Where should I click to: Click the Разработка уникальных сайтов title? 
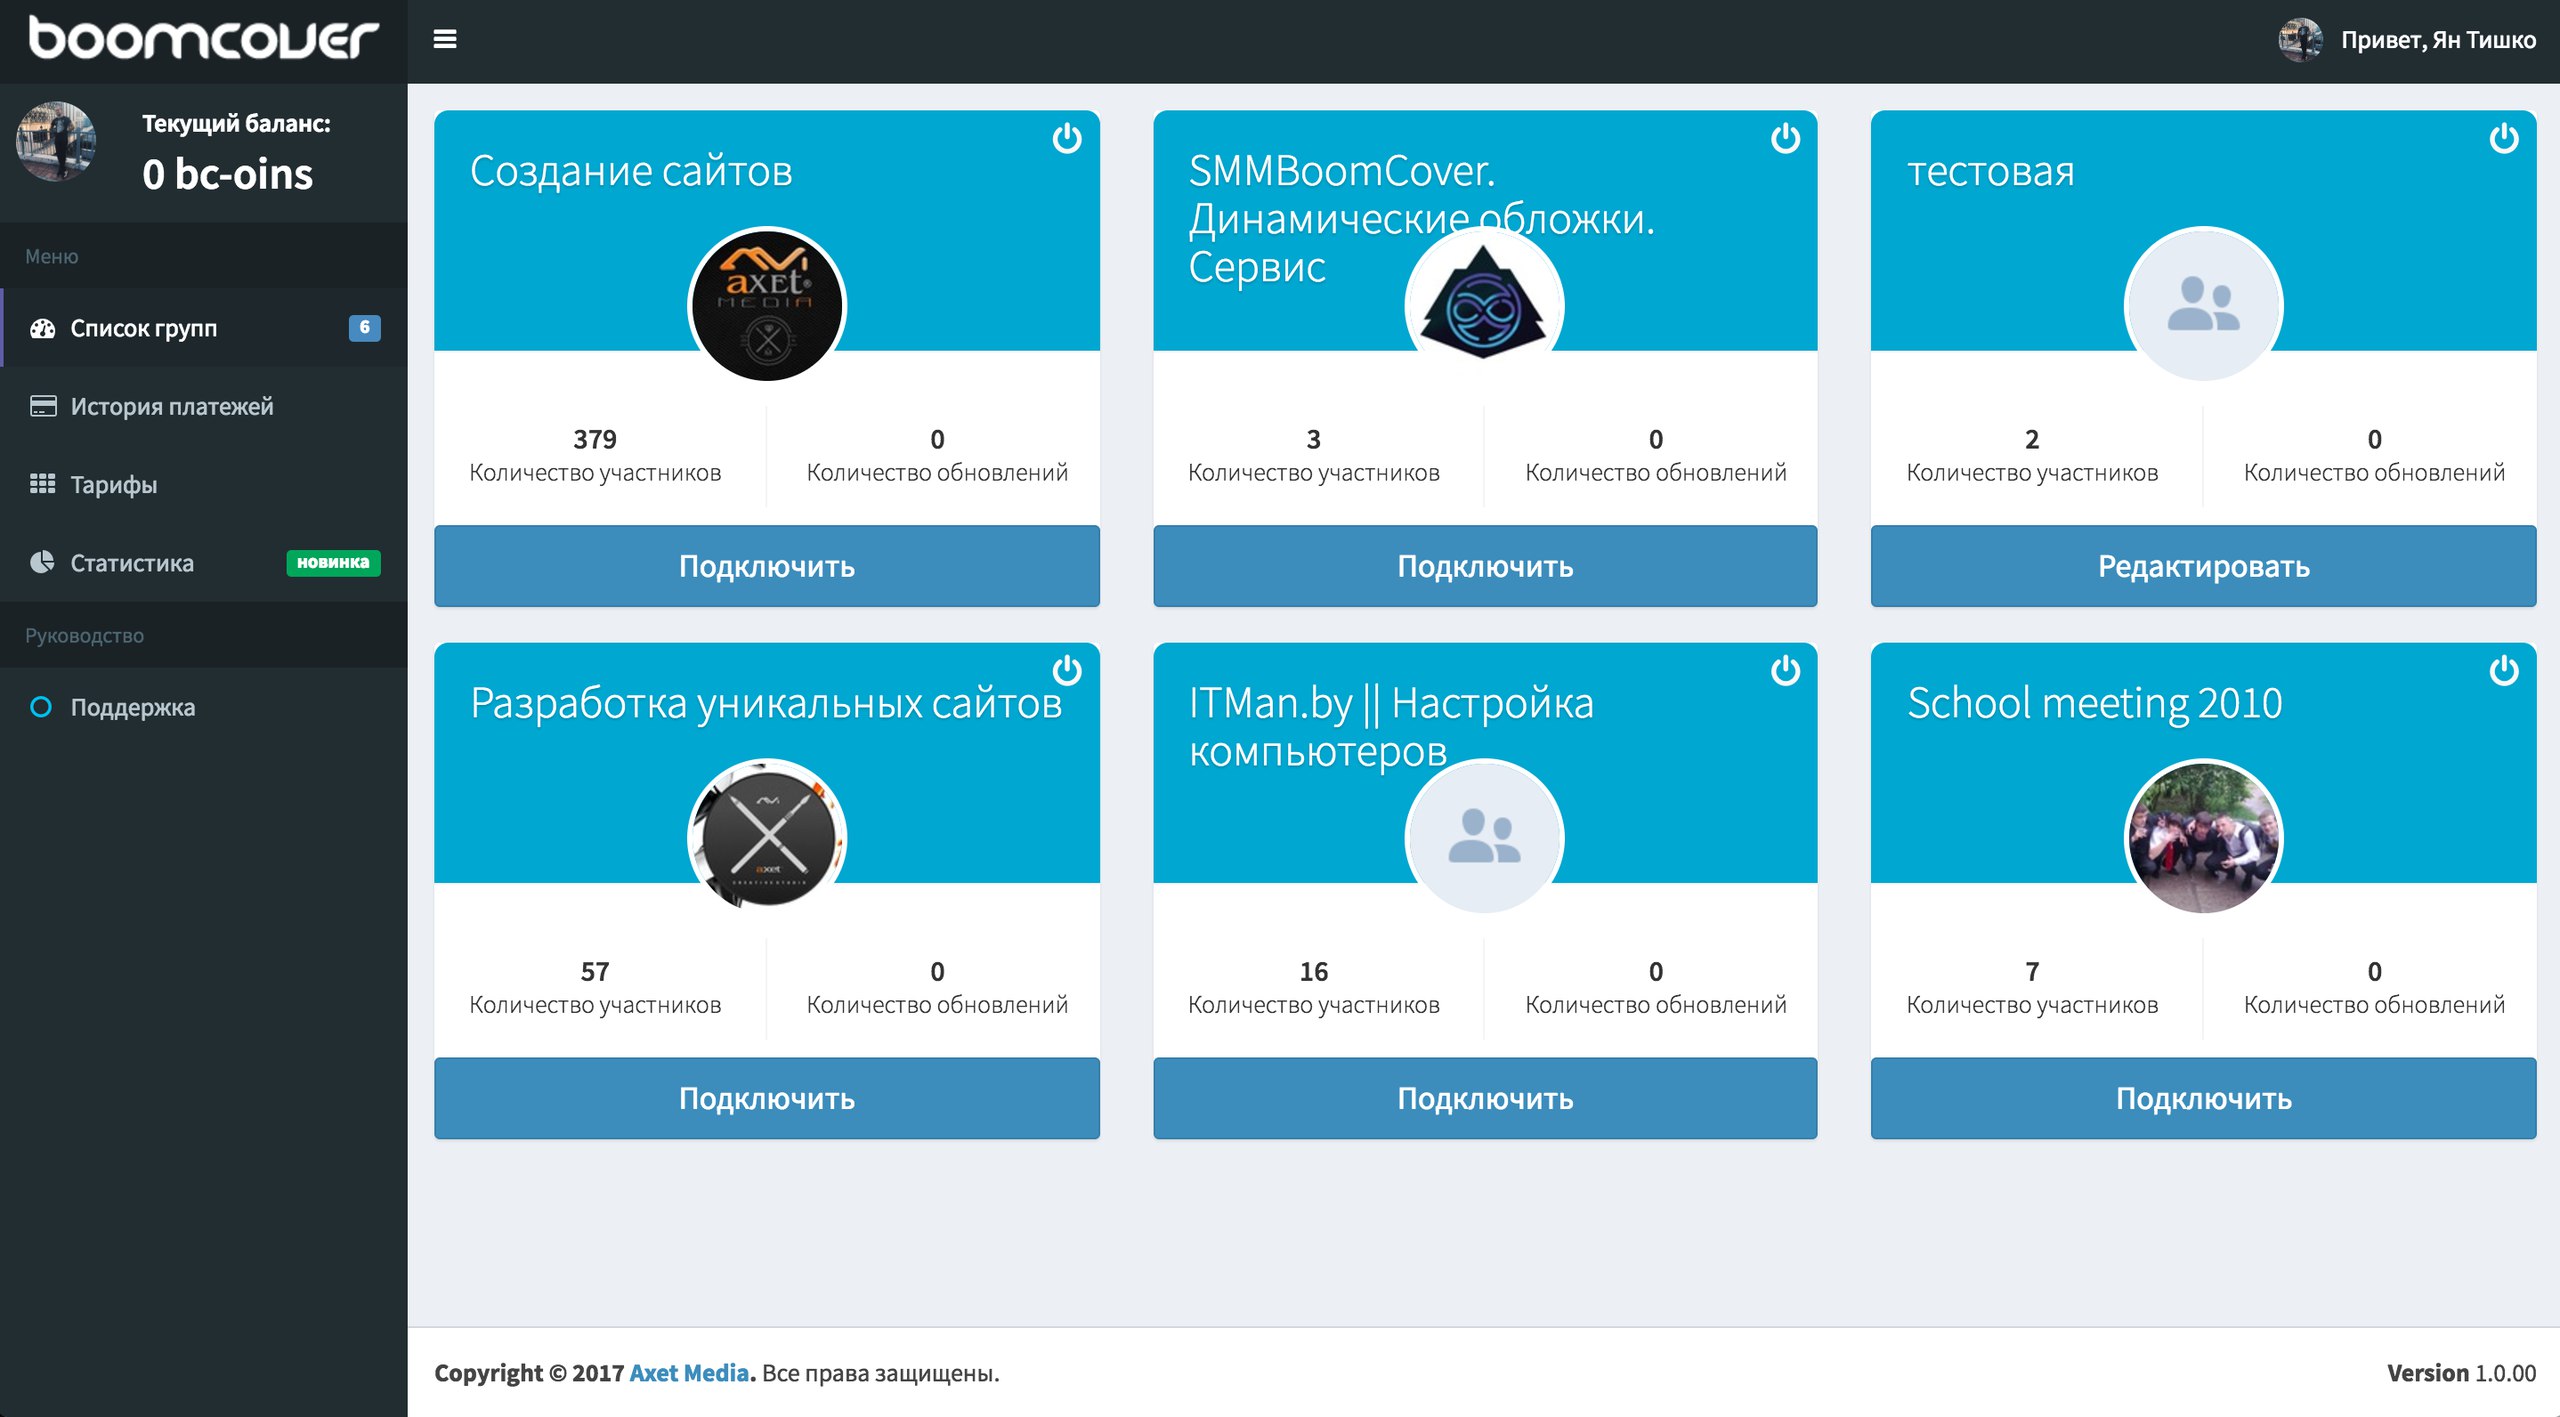(x=766, y=704)
